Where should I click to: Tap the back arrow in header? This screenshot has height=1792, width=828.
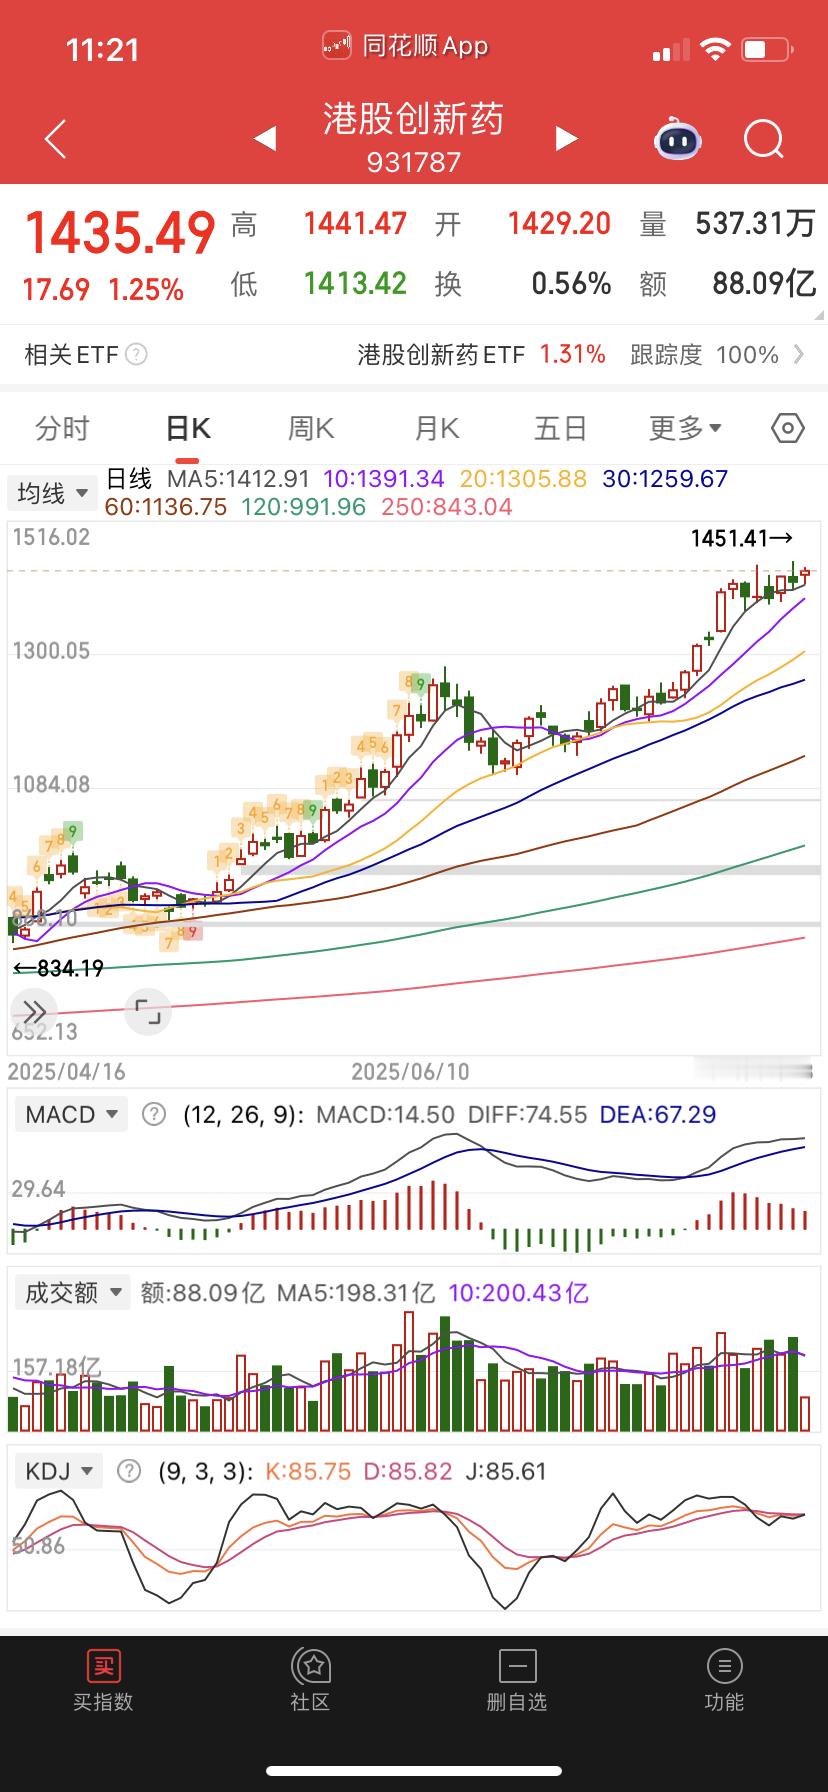coord(56,139)
